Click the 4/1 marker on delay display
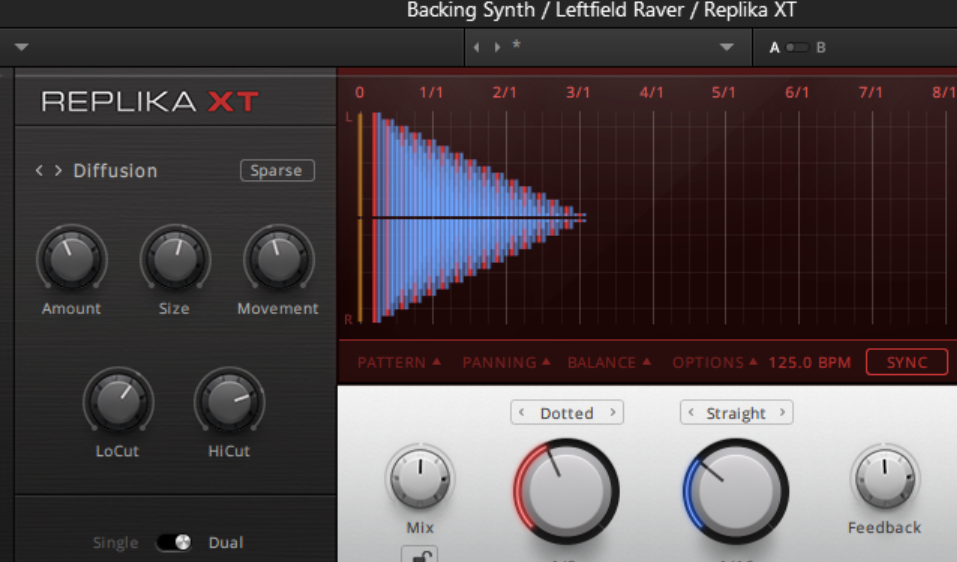The height and width of the screenshot is (562, 957). click(x=651, y=92)
